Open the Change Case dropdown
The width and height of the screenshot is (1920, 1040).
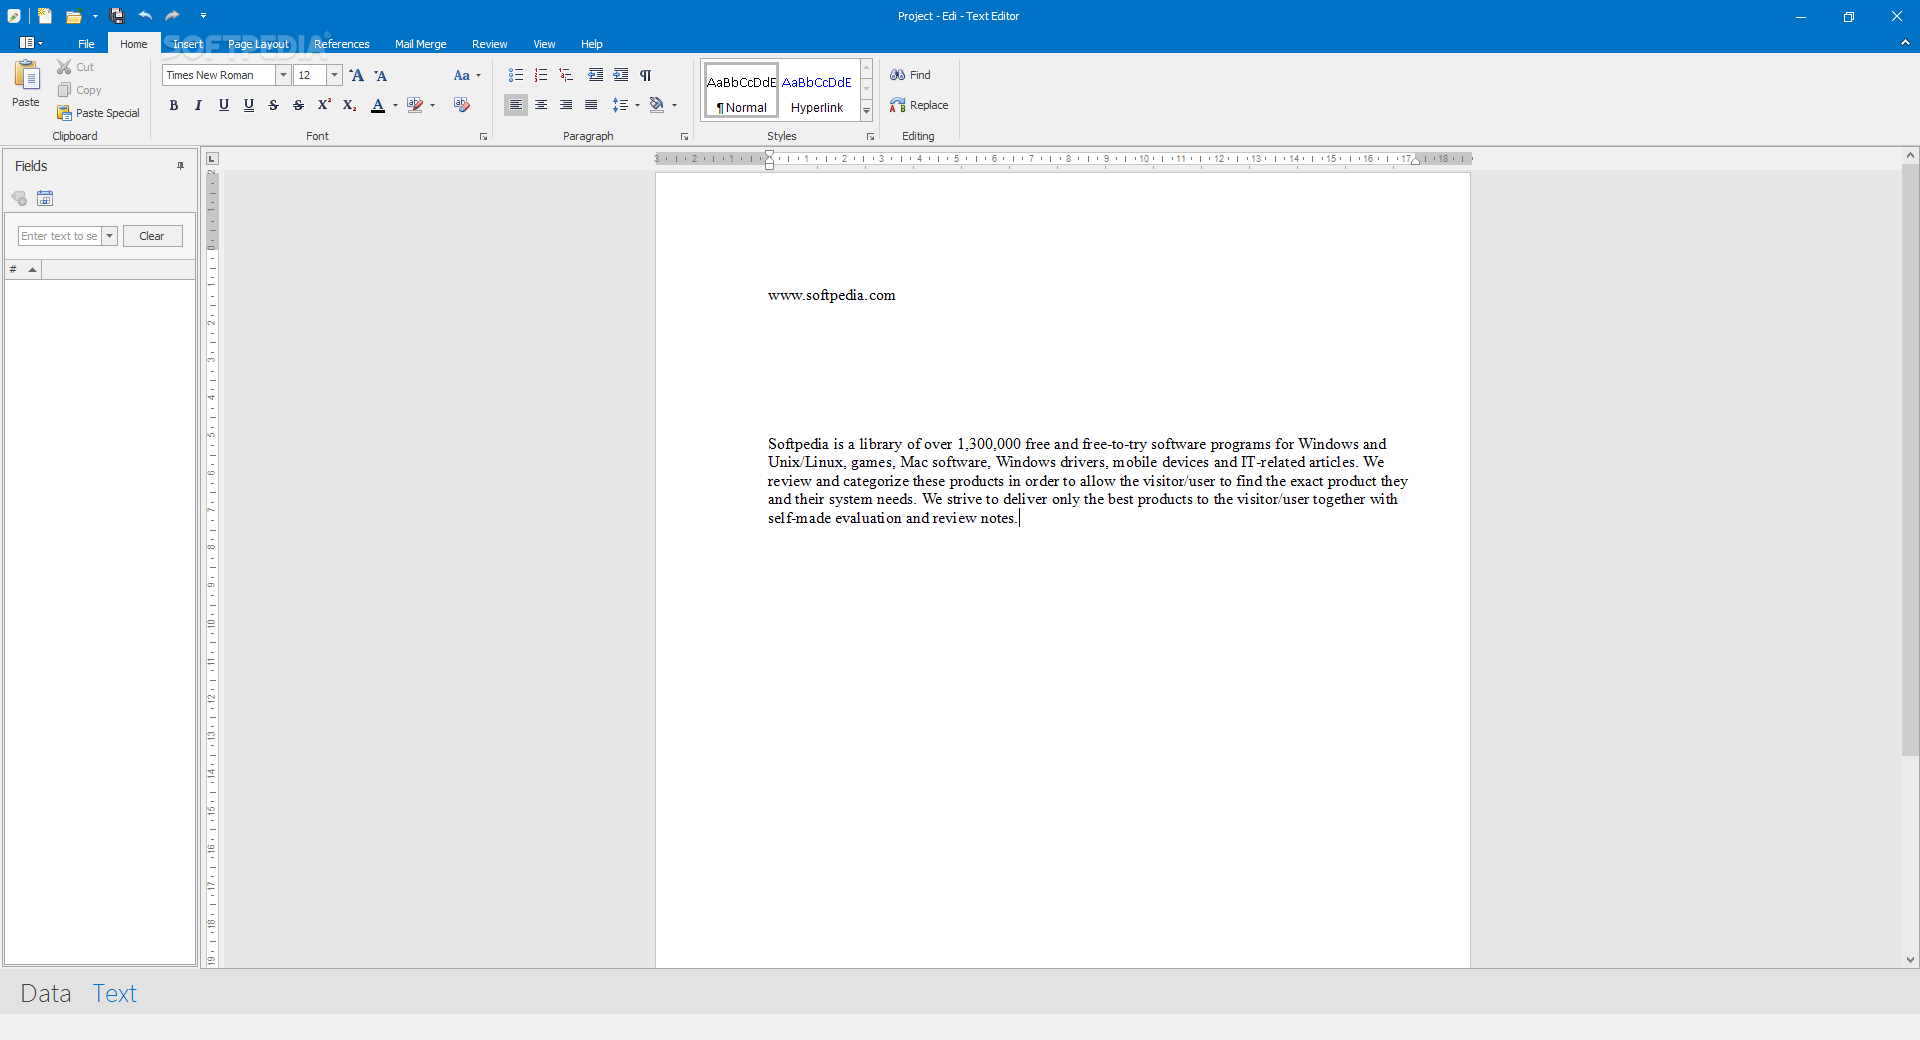tap(467, 75)
